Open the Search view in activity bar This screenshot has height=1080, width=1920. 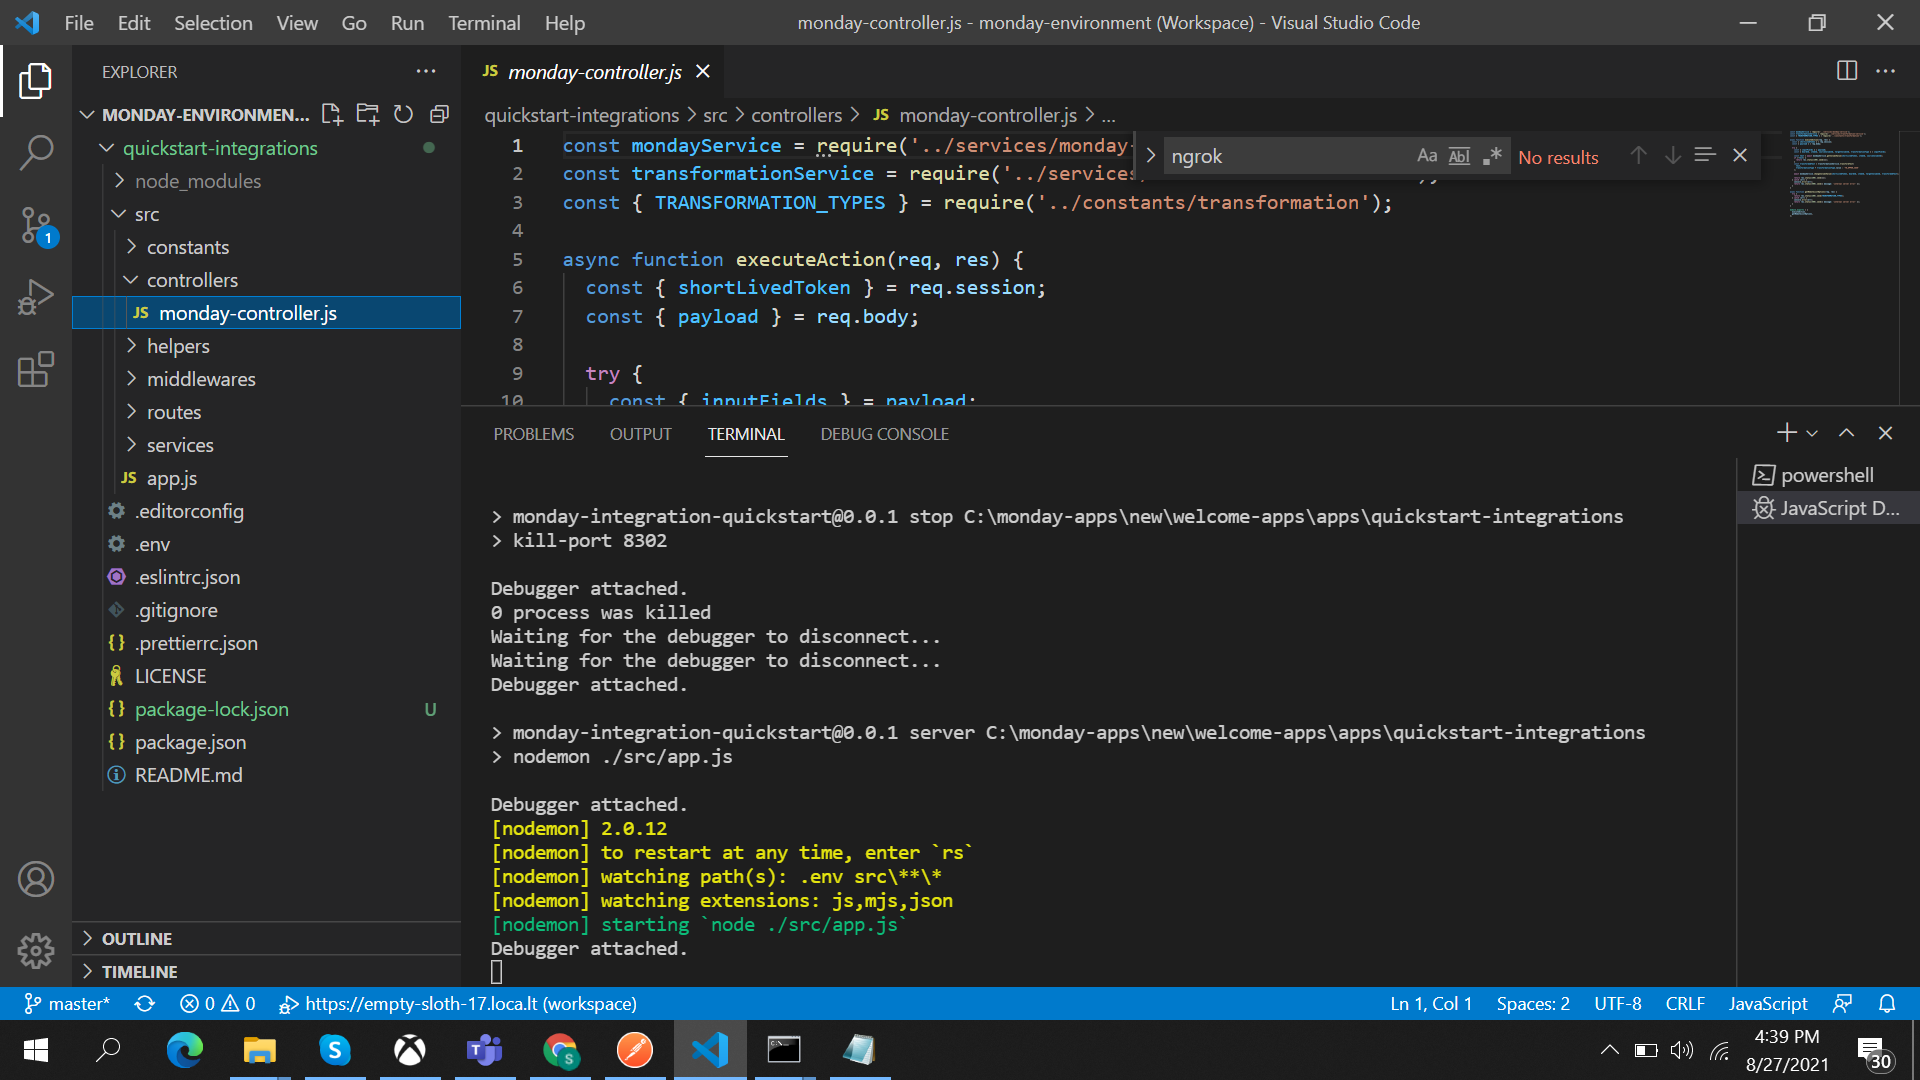36,153
